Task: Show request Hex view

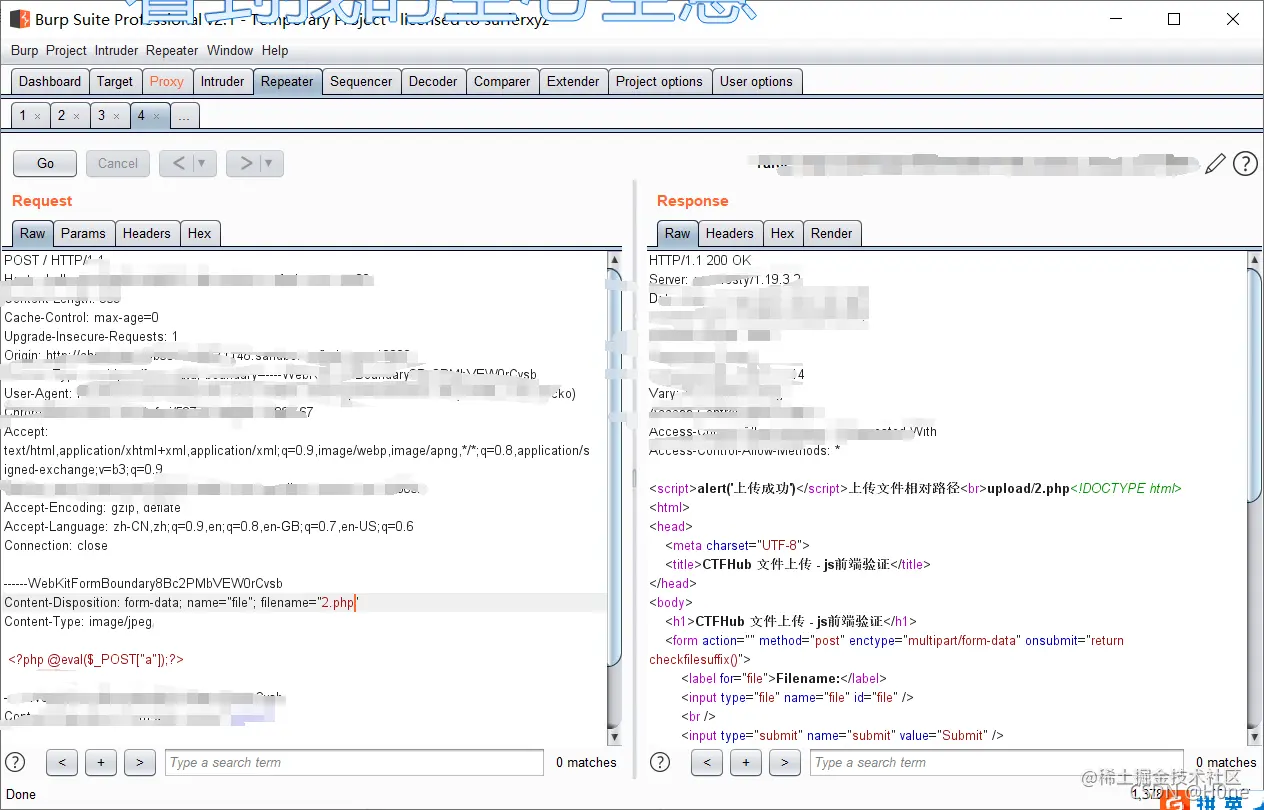Action: point(200,233)
